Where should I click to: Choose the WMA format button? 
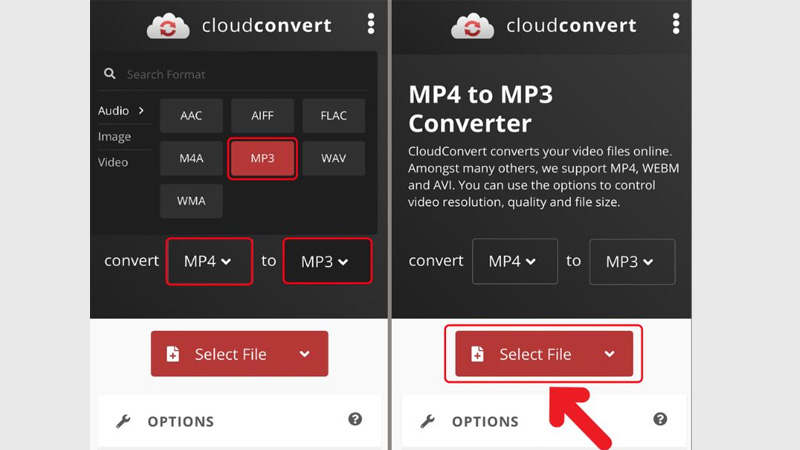[191, 201]
